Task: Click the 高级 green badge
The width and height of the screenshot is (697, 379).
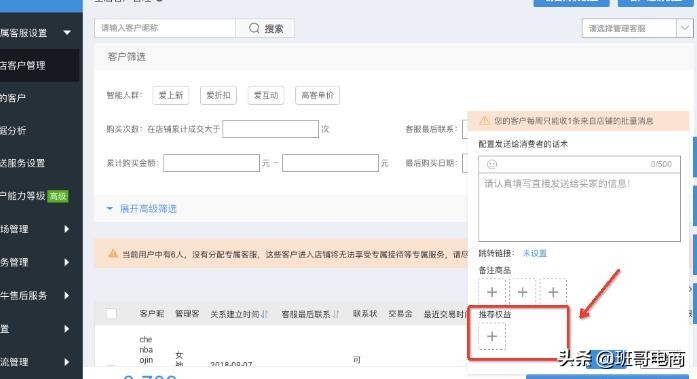Action: coord(58,196)
